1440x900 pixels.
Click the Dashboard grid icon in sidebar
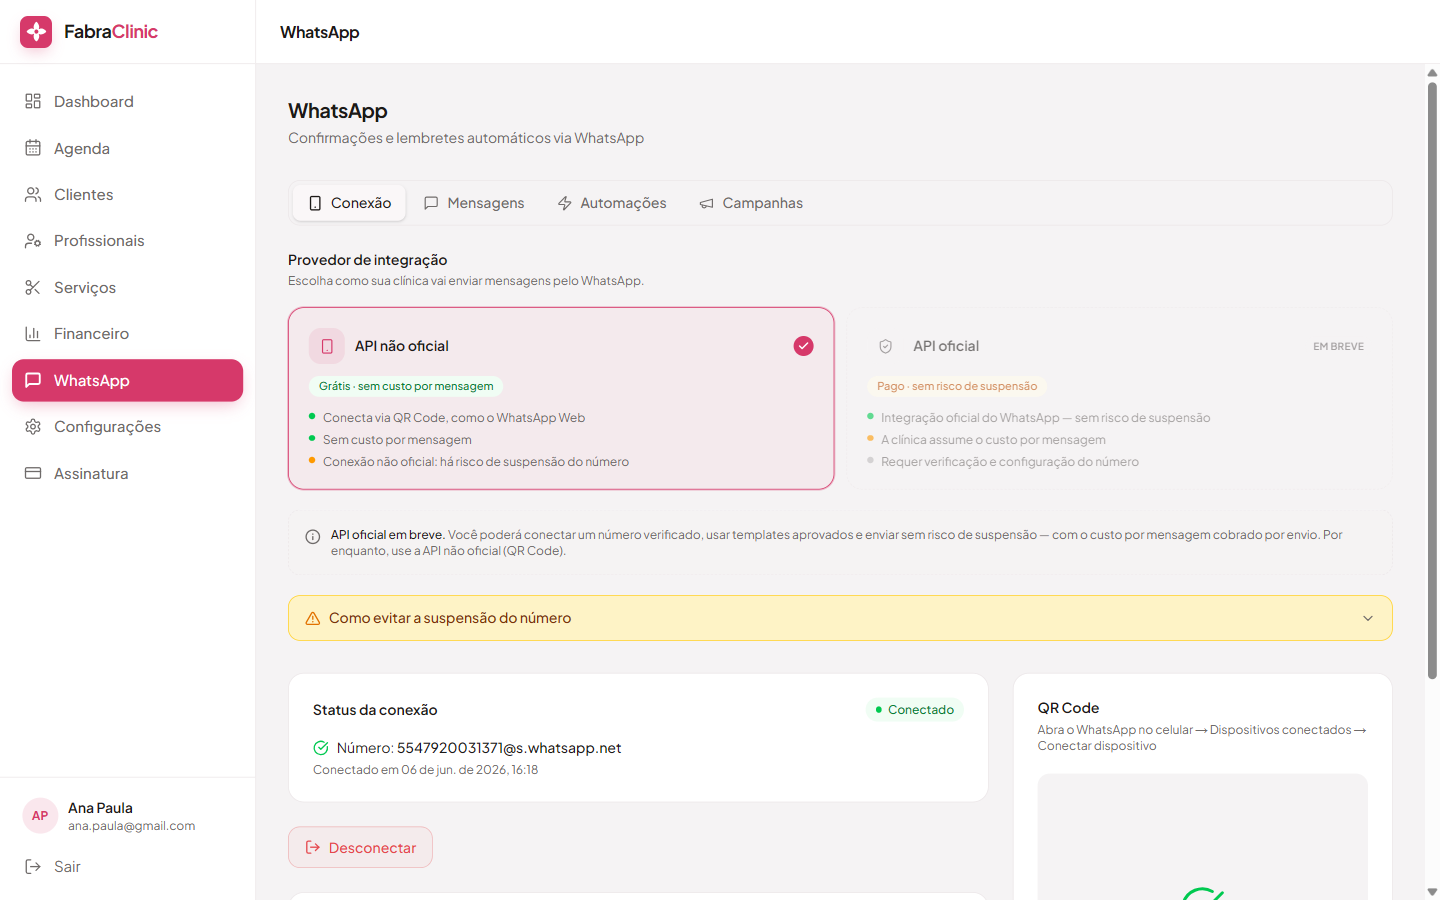(33, 101)
